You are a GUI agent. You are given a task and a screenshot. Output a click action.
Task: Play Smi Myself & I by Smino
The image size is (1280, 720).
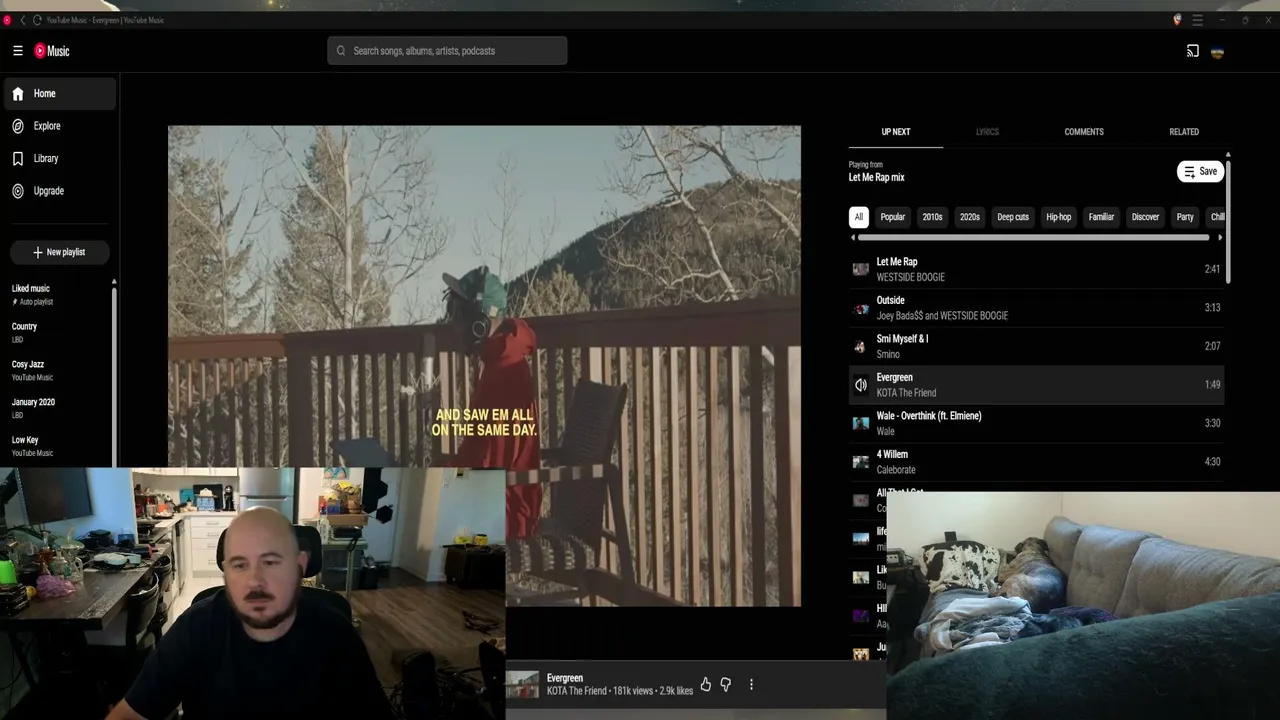(x=1036, y=346)
